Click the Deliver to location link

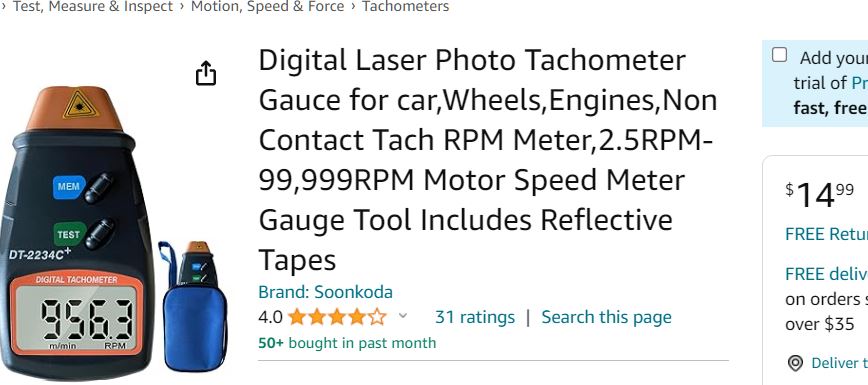click(839, 363)
